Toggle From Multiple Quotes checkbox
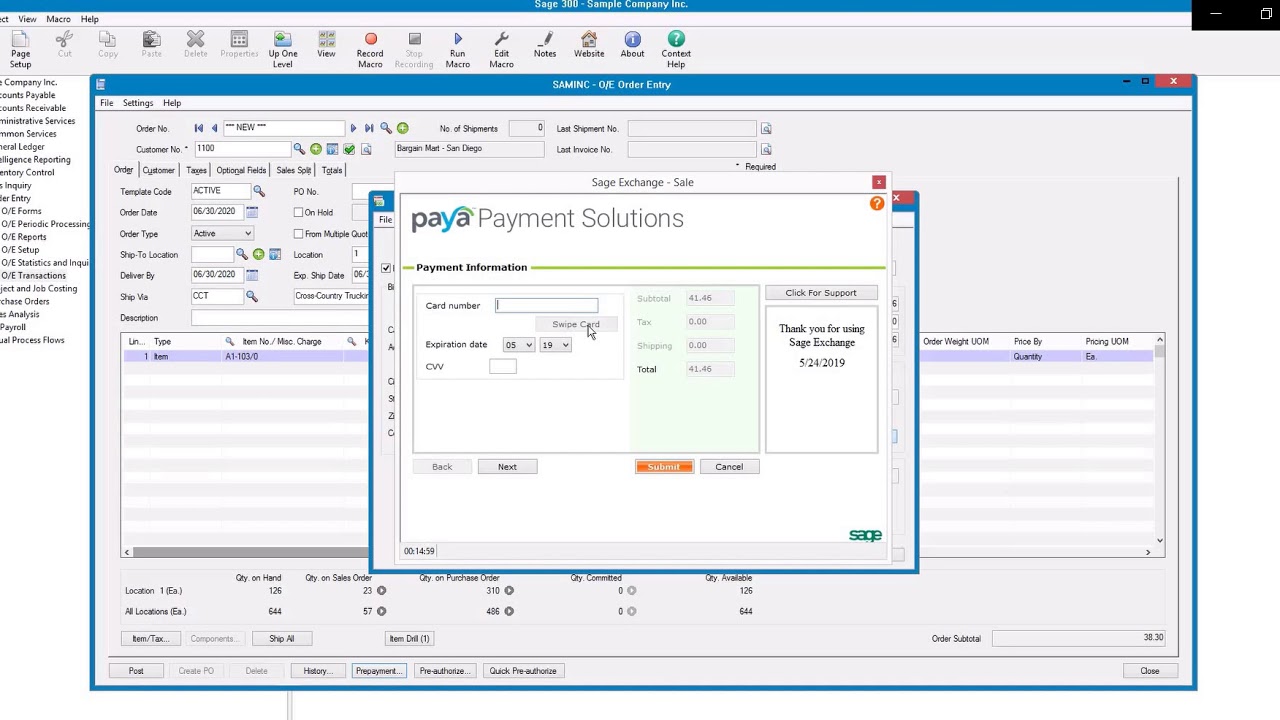 point(298,233)
